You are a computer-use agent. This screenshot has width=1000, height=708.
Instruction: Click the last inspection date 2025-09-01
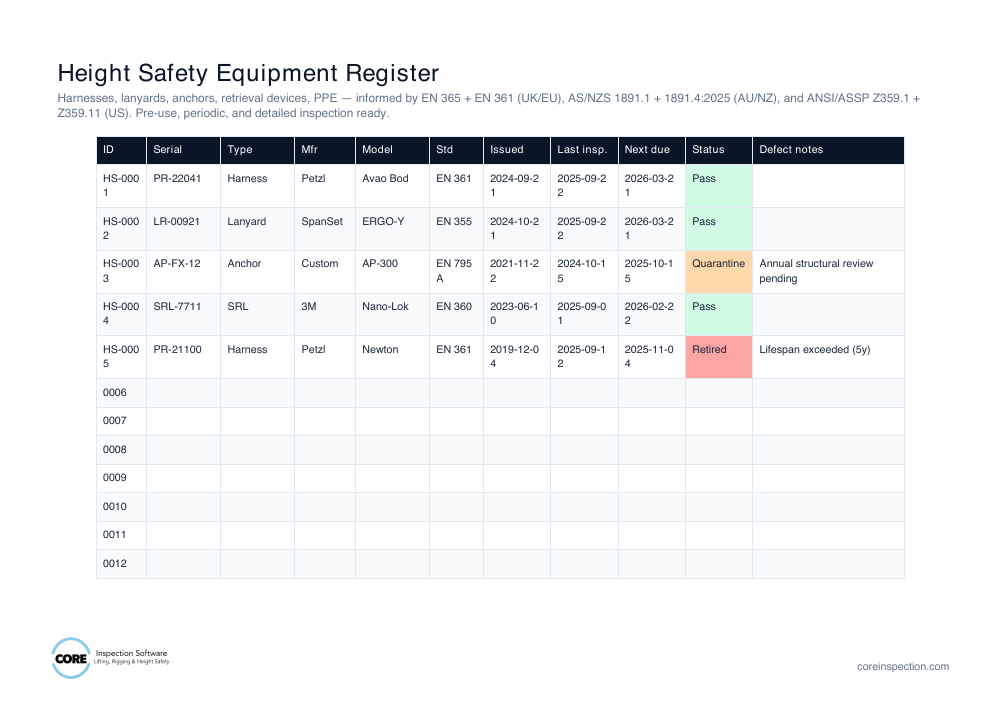pos(584,314)
